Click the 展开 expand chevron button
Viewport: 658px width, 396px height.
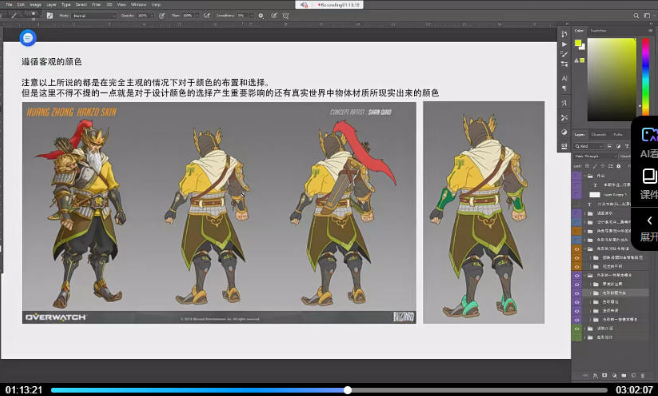pos(649,228)
